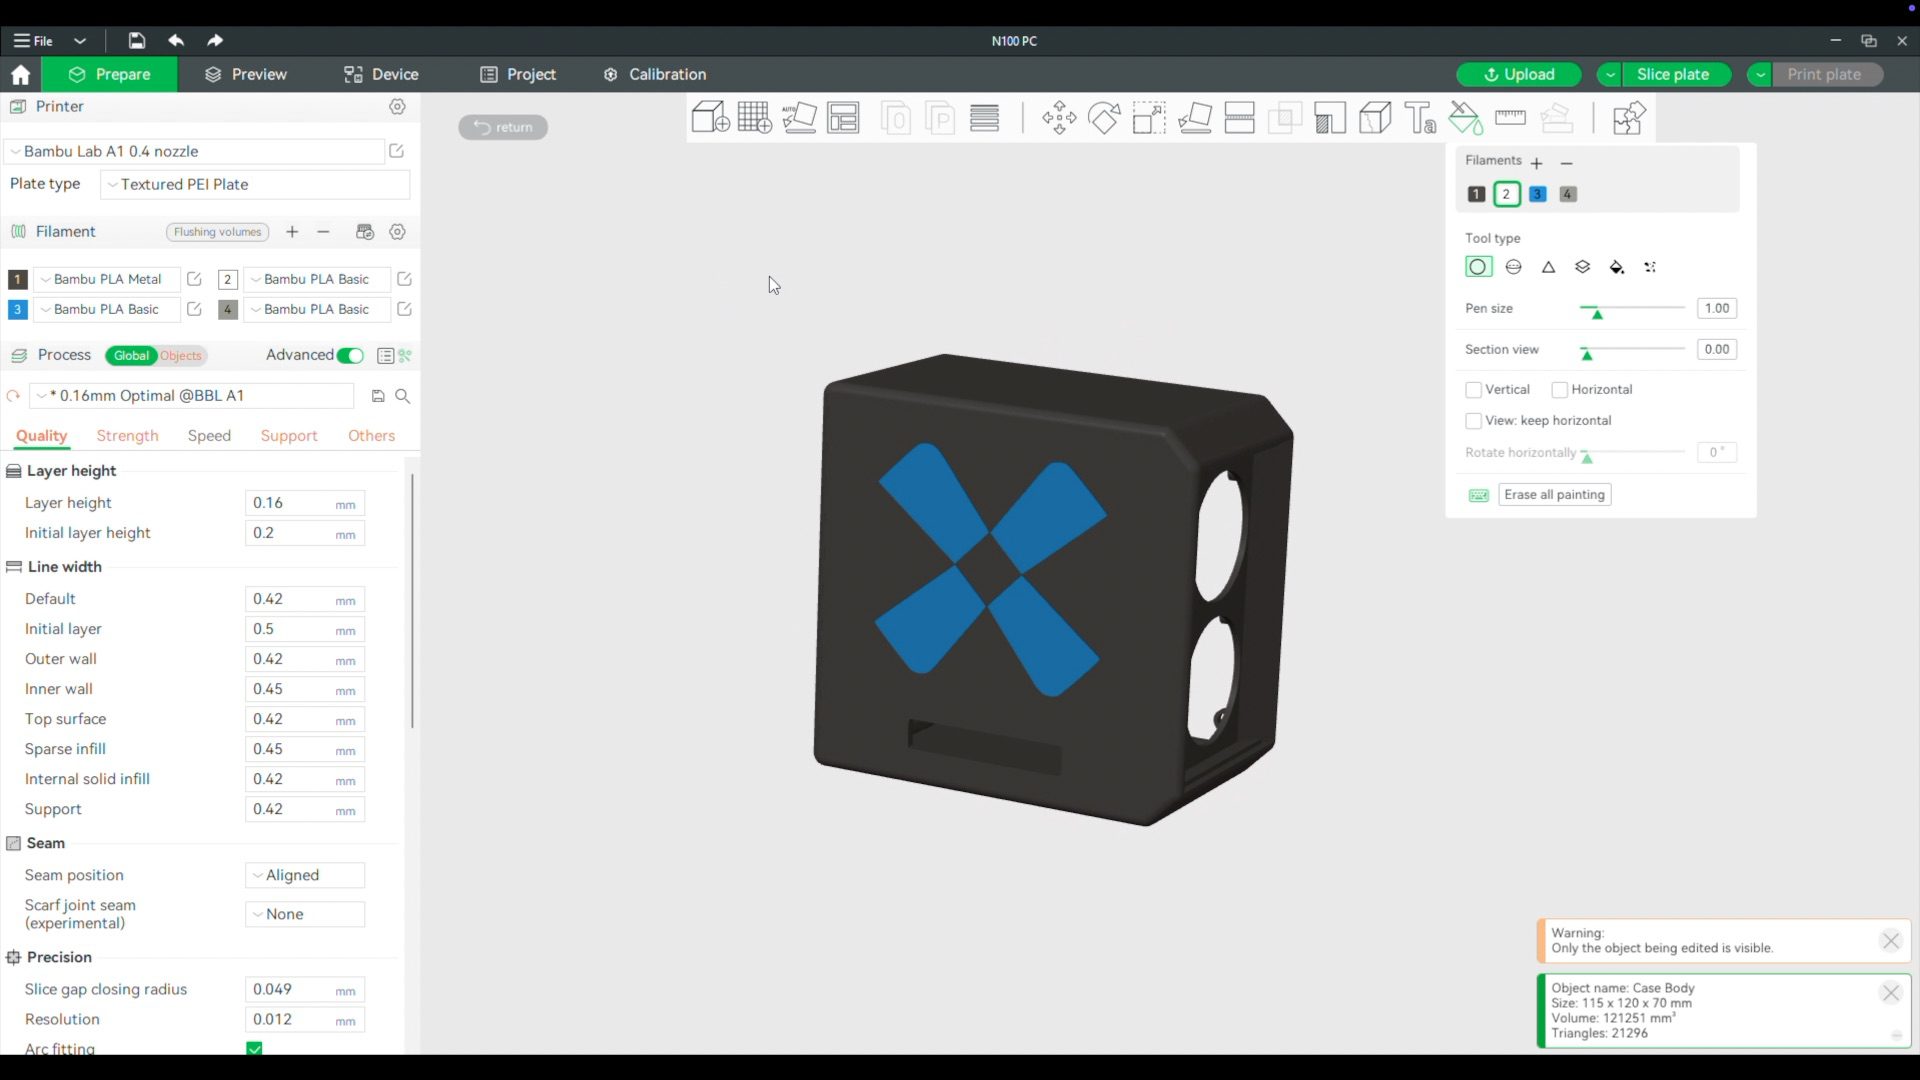This screenshot has height=1080, width=1920.
Task: Select the Text shape tool icon
Action: coord(1420,118)
